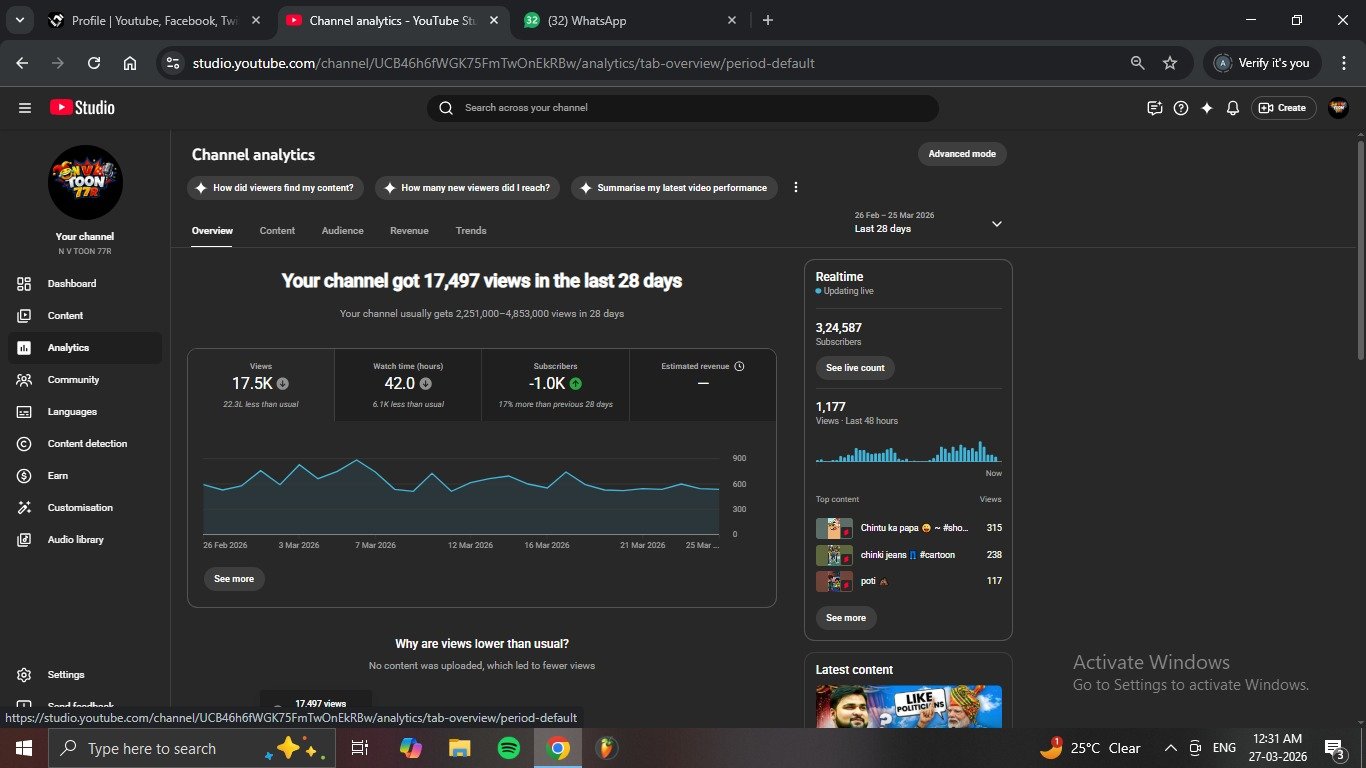Viewport: 1366px width, 768px height.
Task: Click the page vertical scrollbar
Action: pos(1360,250)
